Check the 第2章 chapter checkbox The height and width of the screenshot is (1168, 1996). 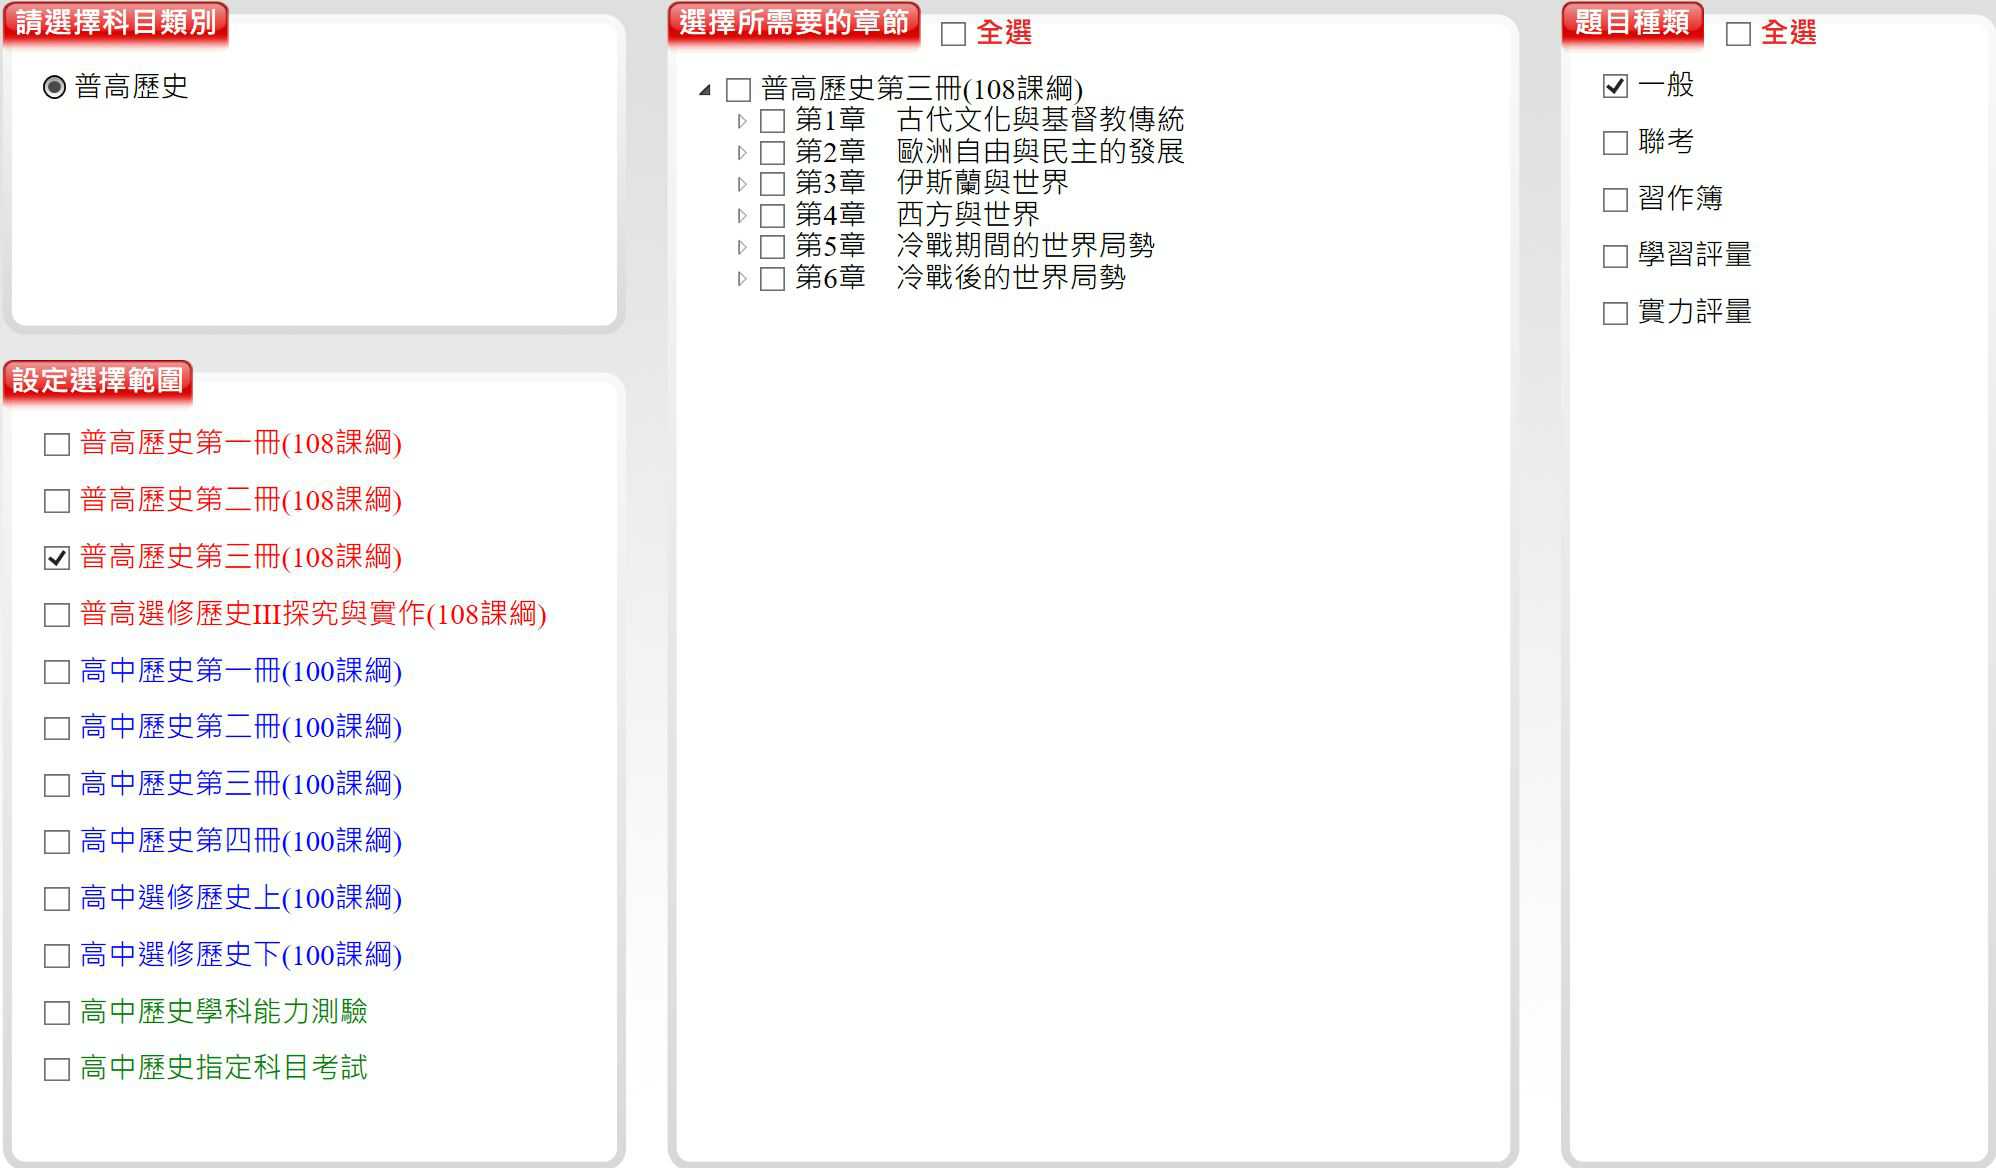coord(772,153)
